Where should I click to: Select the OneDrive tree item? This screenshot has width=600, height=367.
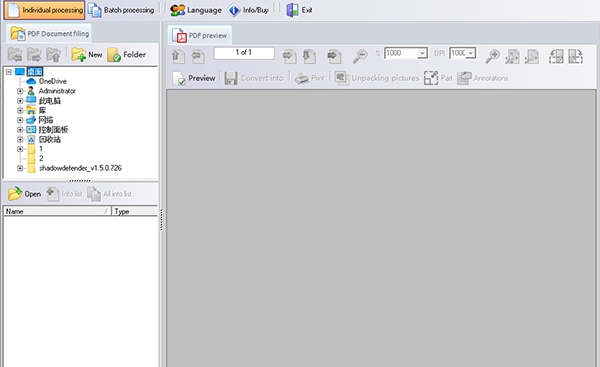(52, 81)
